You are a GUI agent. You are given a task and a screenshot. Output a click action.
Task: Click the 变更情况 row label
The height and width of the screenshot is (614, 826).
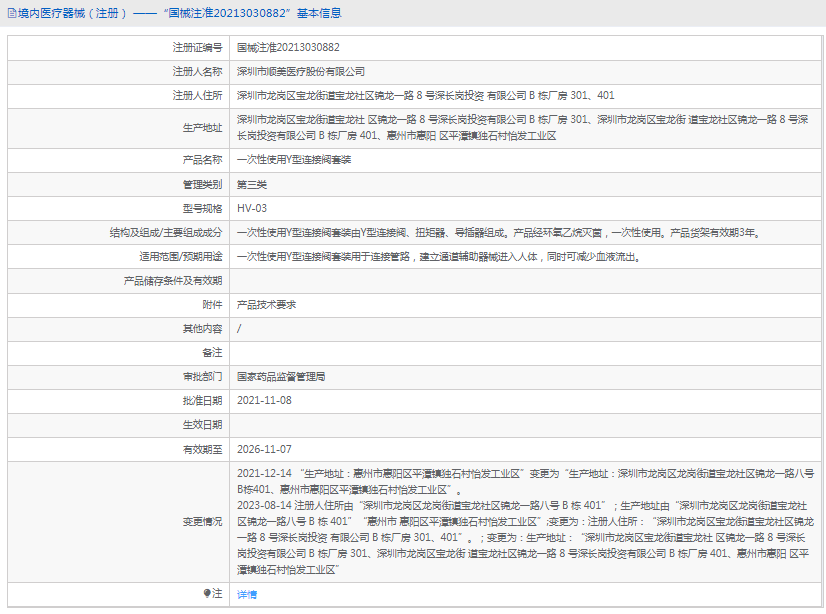202,522
